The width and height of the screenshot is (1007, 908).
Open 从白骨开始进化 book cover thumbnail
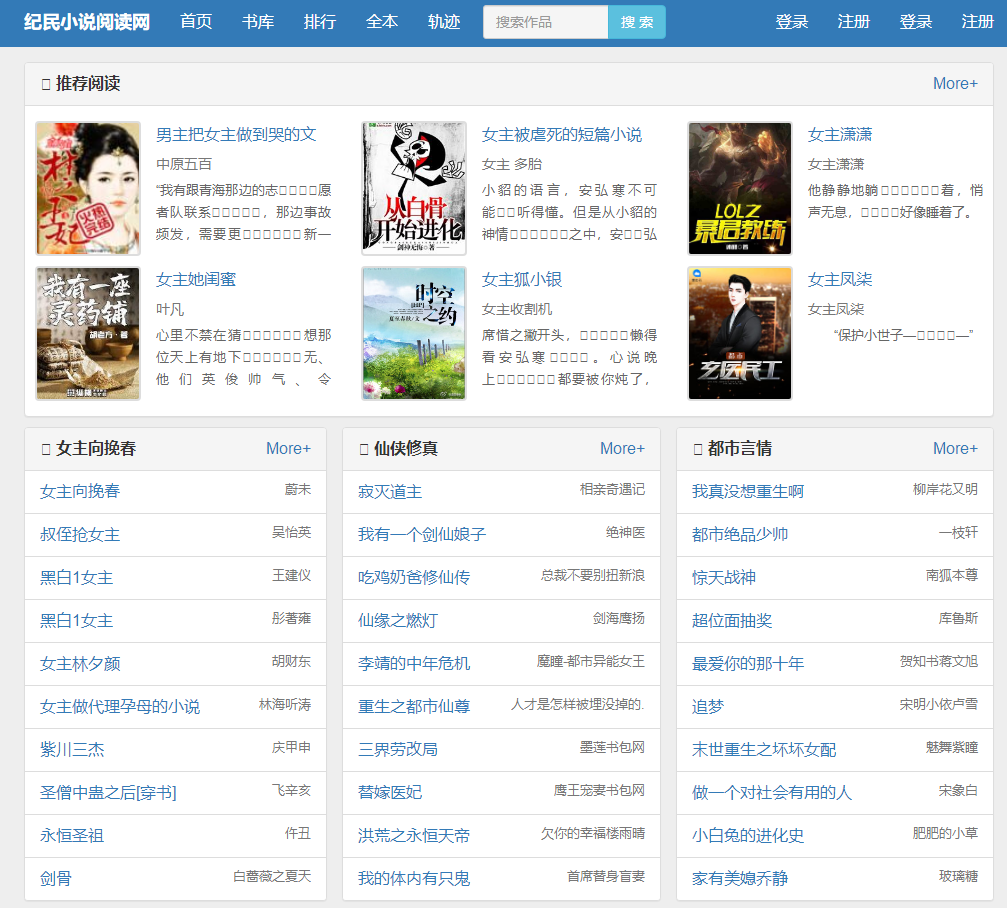(414, 188)
